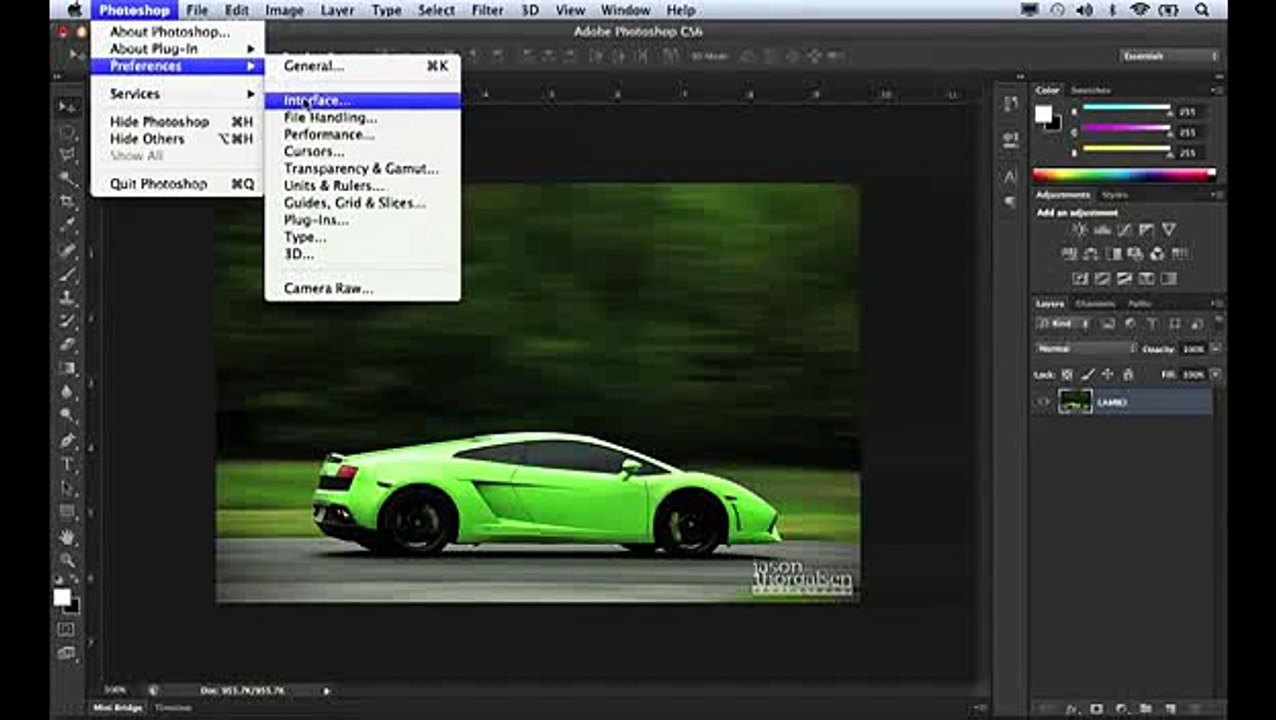Click the LAMBO layer thumbnail
This screenshot has width=1276, height=720.
pos(1076,402)
